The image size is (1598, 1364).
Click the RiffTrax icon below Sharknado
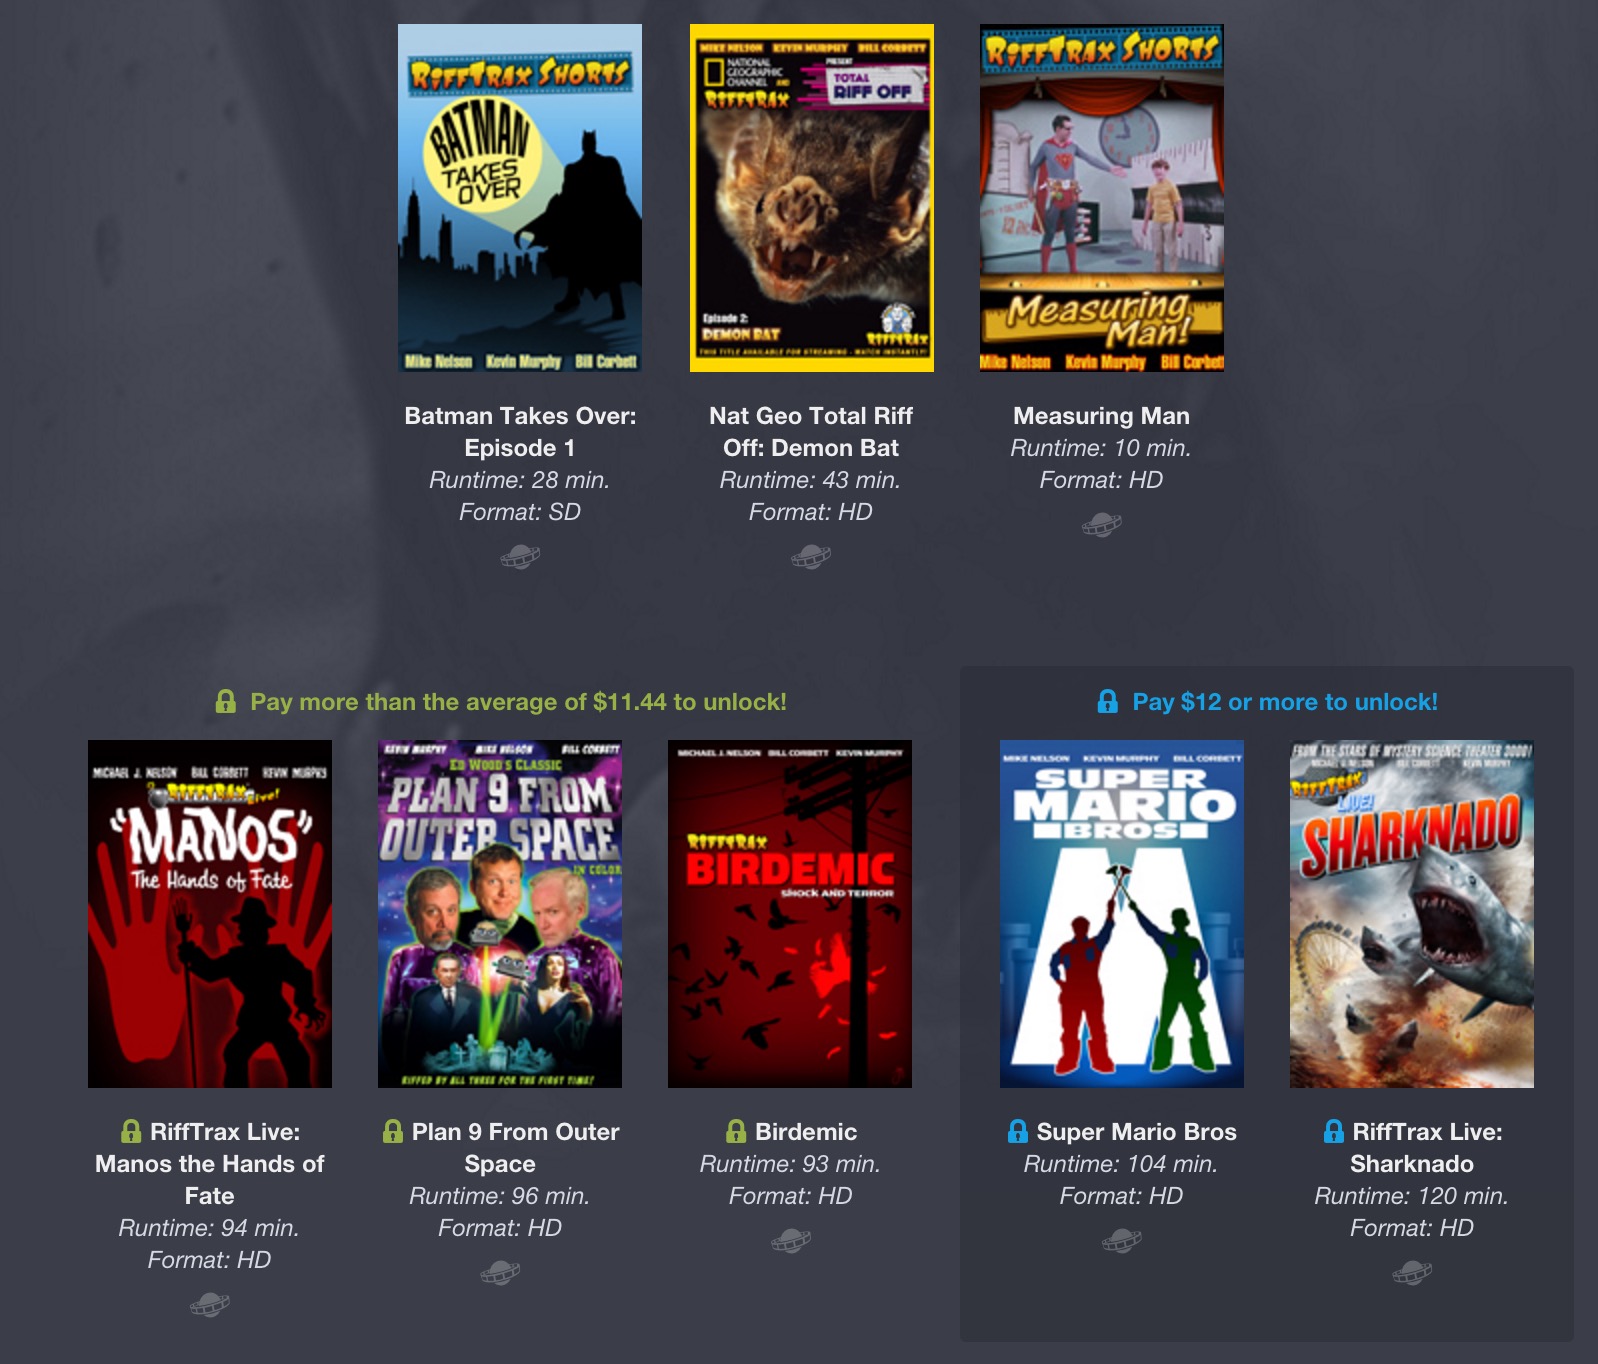(x=1412, y=1272)
